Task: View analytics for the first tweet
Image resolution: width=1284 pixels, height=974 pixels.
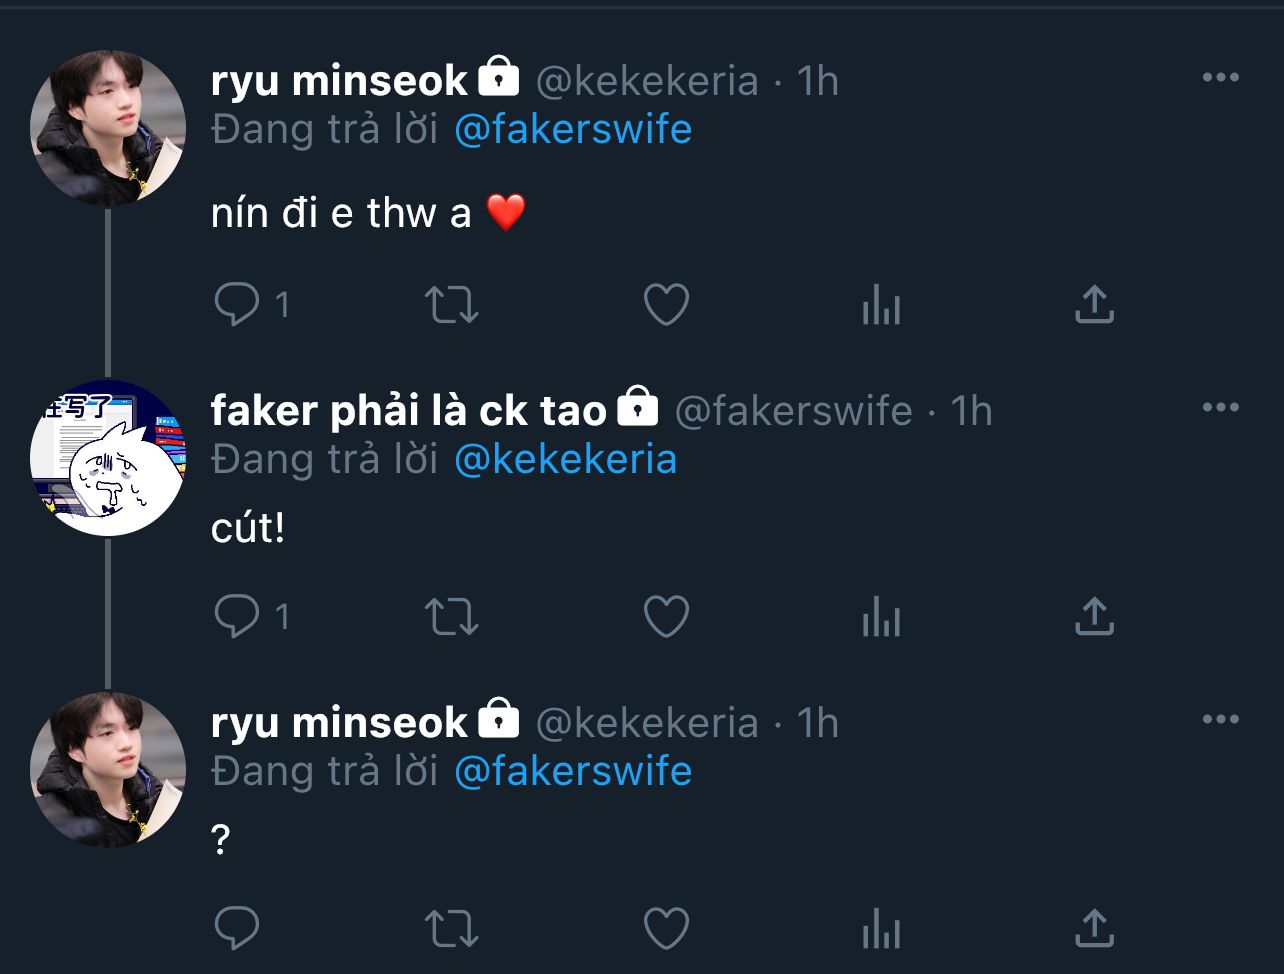Action: coord(881,305)
